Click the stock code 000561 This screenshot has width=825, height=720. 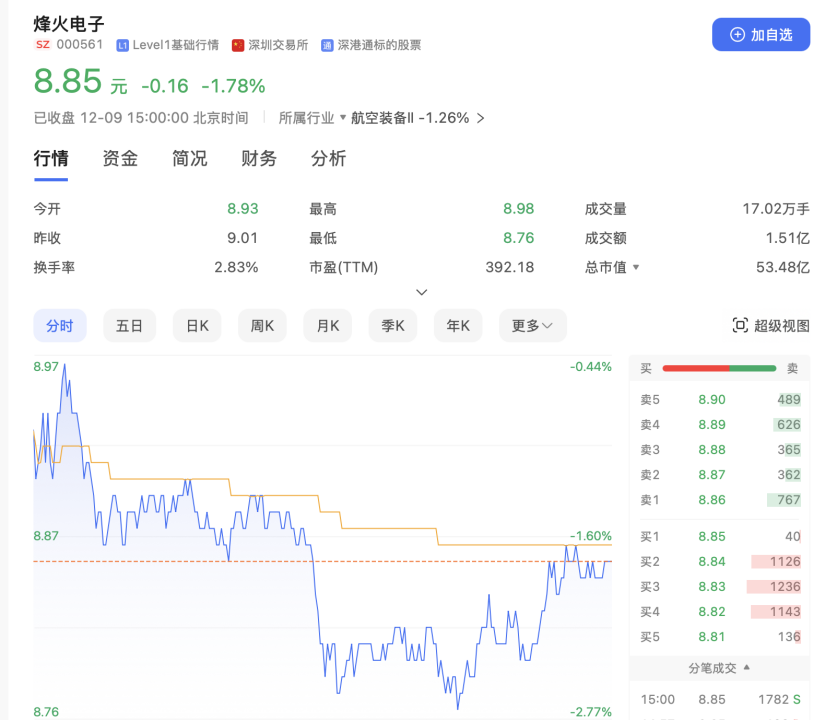pyautogui.click(x=80, y=45)
